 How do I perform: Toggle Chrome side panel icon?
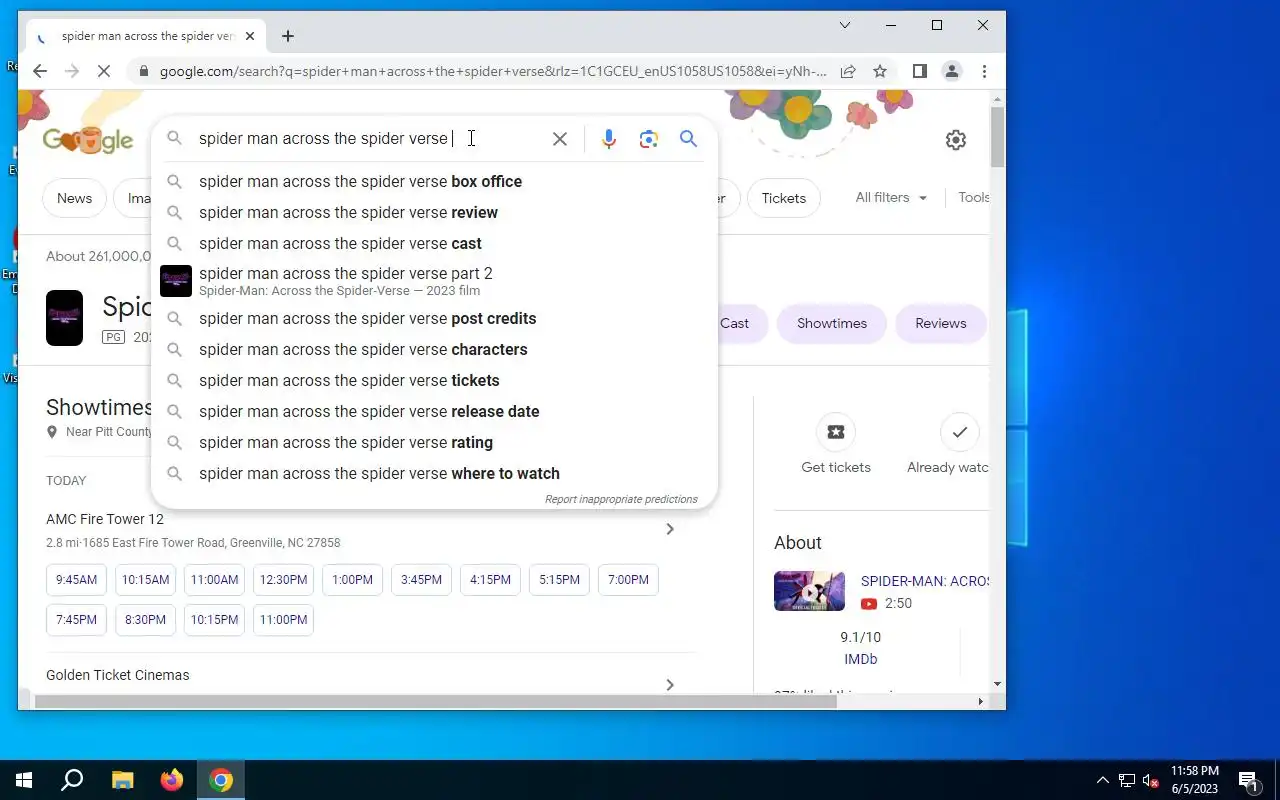point(920,71)
